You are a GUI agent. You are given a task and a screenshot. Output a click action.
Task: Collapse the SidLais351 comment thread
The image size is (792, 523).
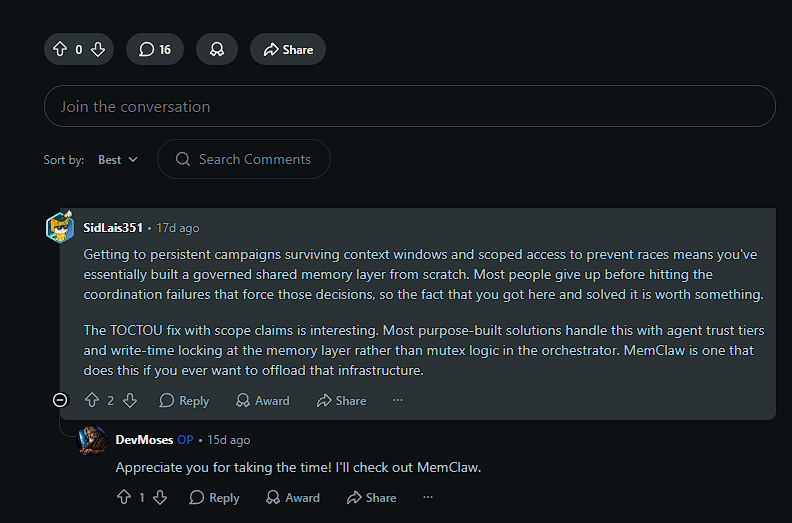pyautogui.click(x=60, y=400)
